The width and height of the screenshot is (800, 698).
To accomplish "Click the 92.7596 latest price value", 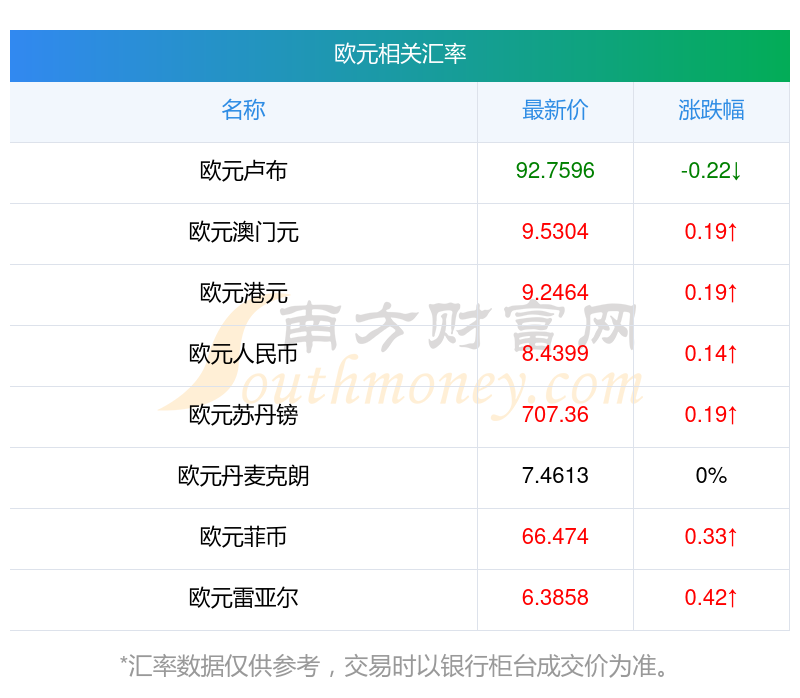I will point(555,170).
